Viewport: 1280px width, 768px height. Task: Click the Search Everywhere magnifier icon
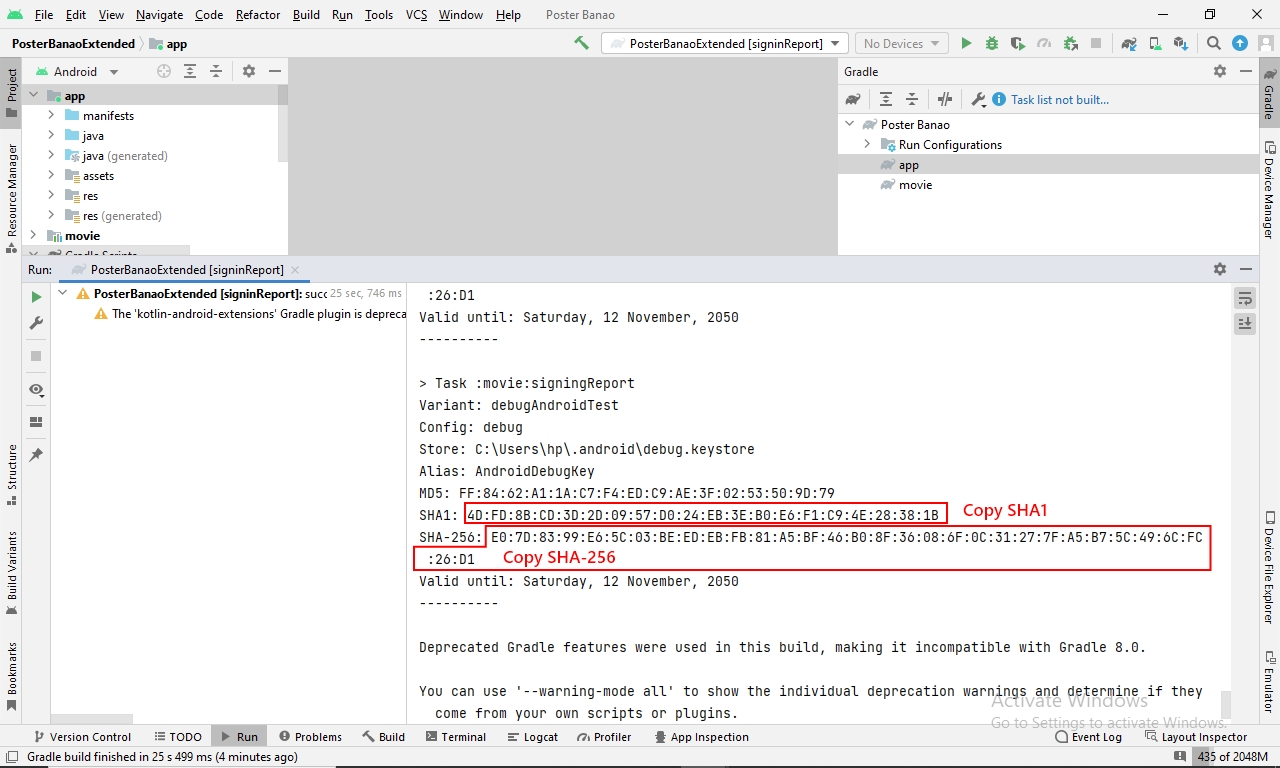coord(1213,43)
